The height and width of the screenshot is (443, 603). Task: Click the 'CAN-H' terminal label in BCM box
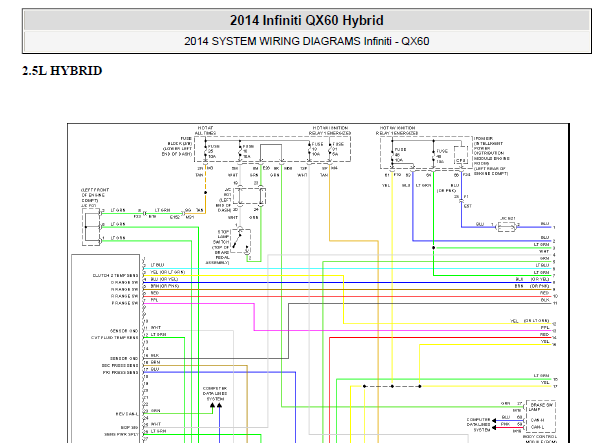tap(537, 420)
